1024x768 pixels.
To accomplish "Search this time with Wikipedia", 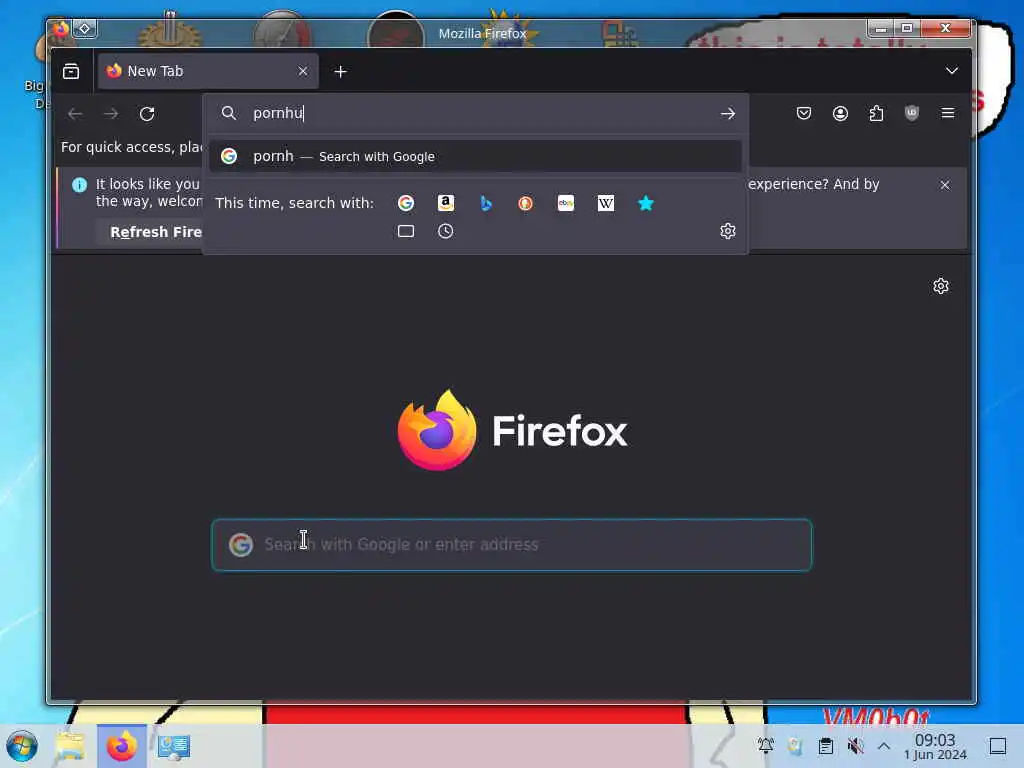I will pos(605,203).
